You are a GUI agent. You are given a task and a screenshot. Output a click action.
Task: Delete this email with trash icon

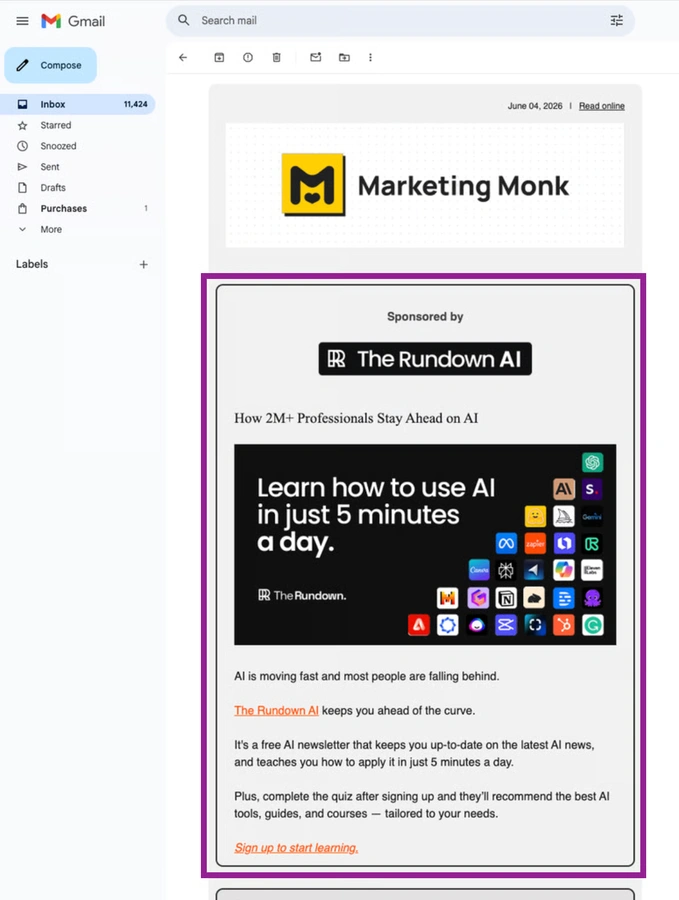(277, 57)
